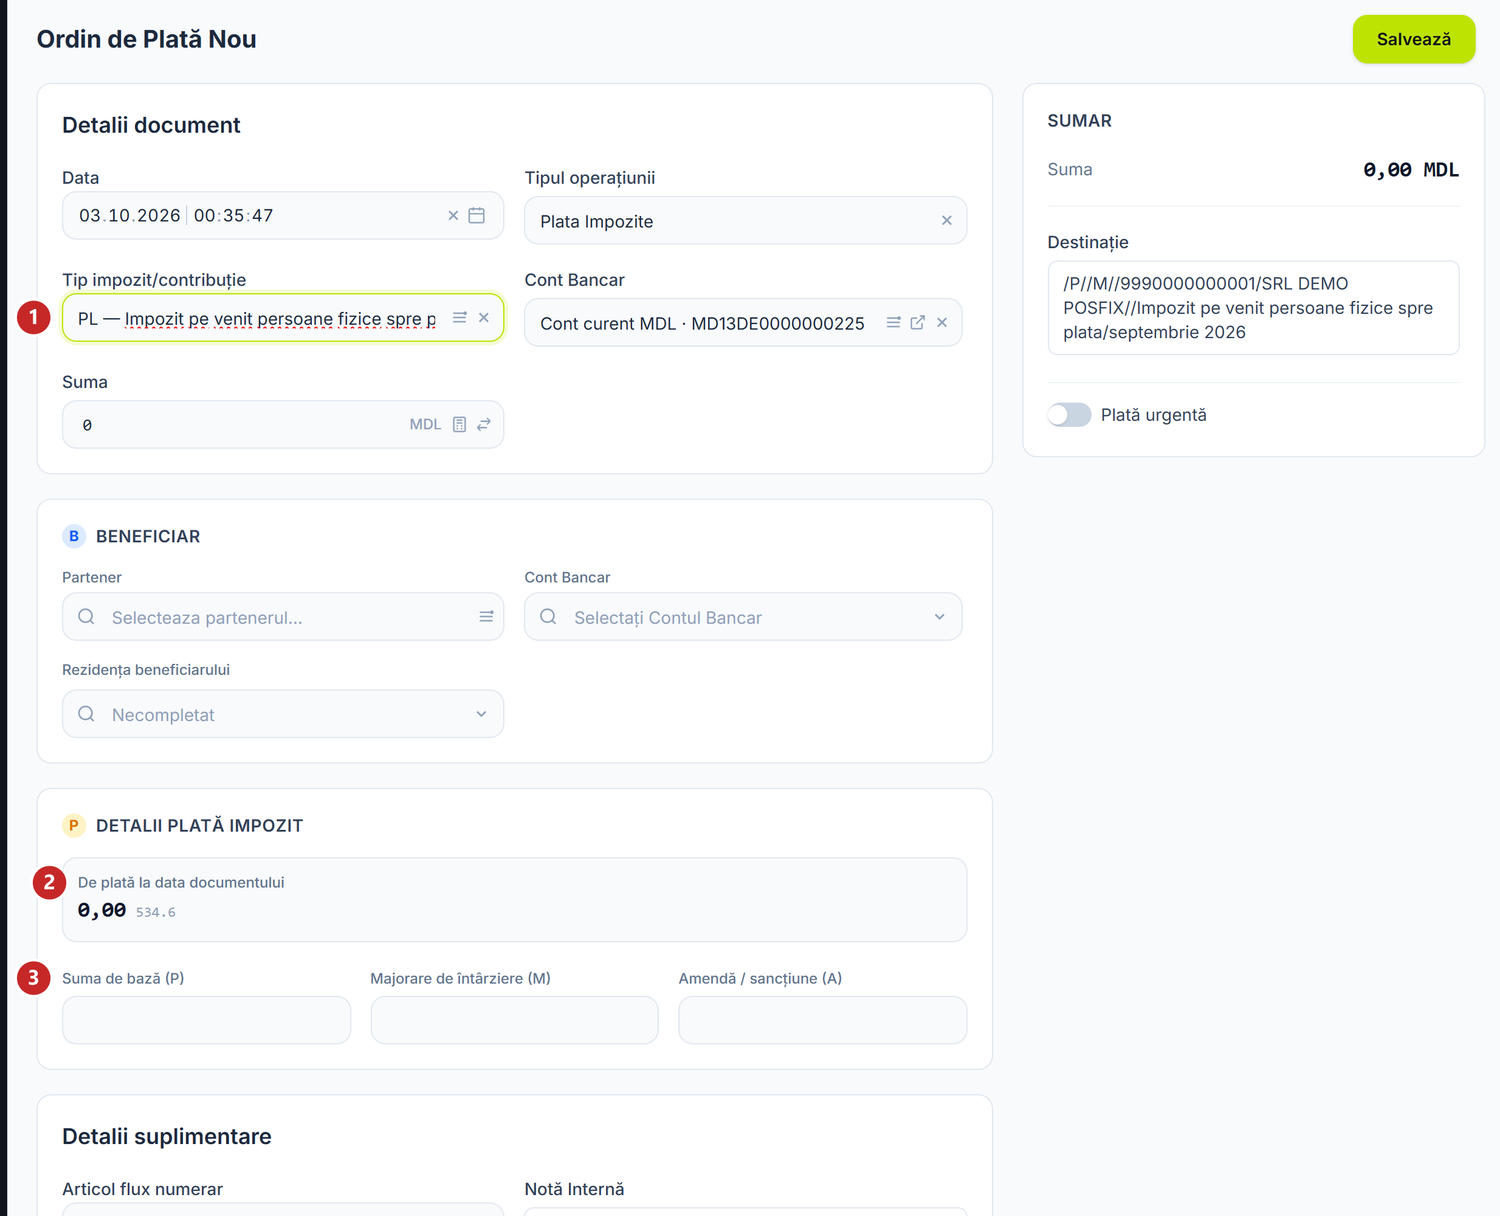Click the B badge beside BENEFICIAR
Screen dimensions: 1500x1216
tap(74, 536)
